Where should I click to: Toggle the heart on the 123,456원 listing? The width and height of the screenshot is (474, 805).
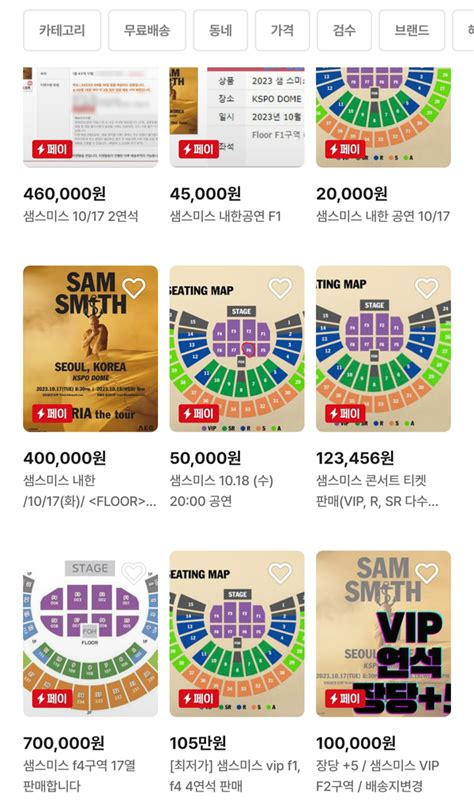click(427, 289)
